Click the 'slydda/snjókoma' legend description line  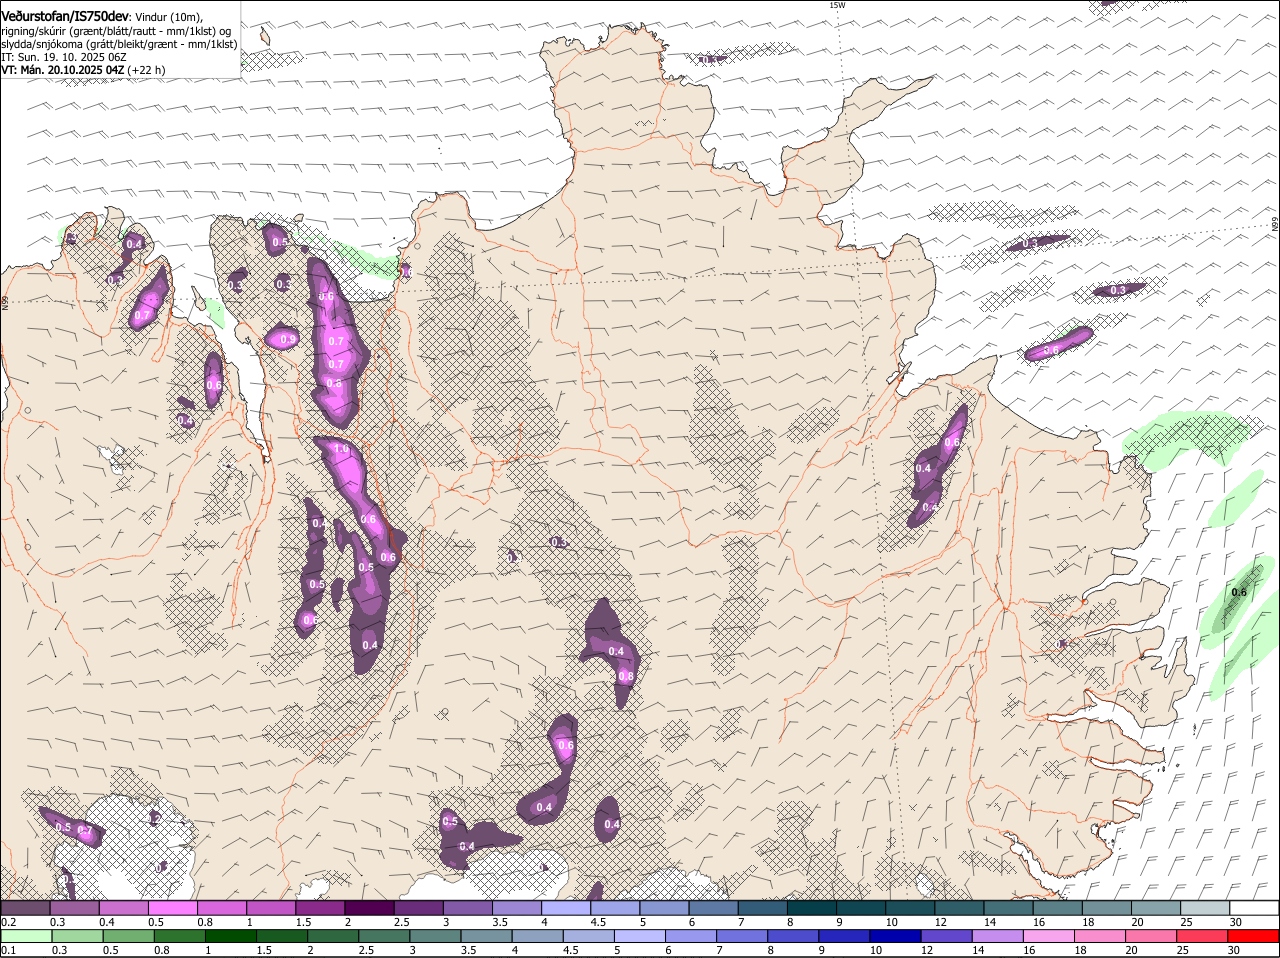pos(119,44)
